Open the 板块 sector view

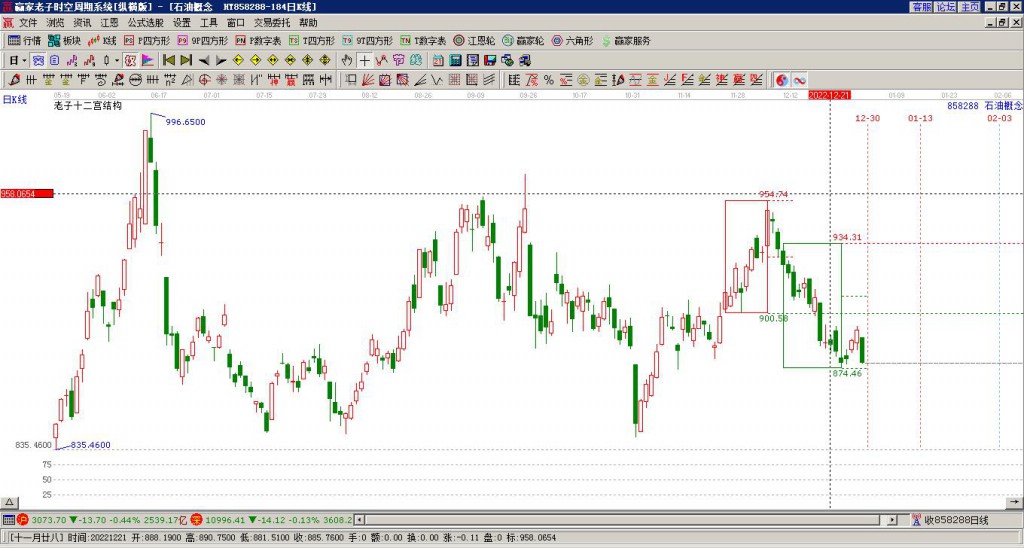(64, 40)
